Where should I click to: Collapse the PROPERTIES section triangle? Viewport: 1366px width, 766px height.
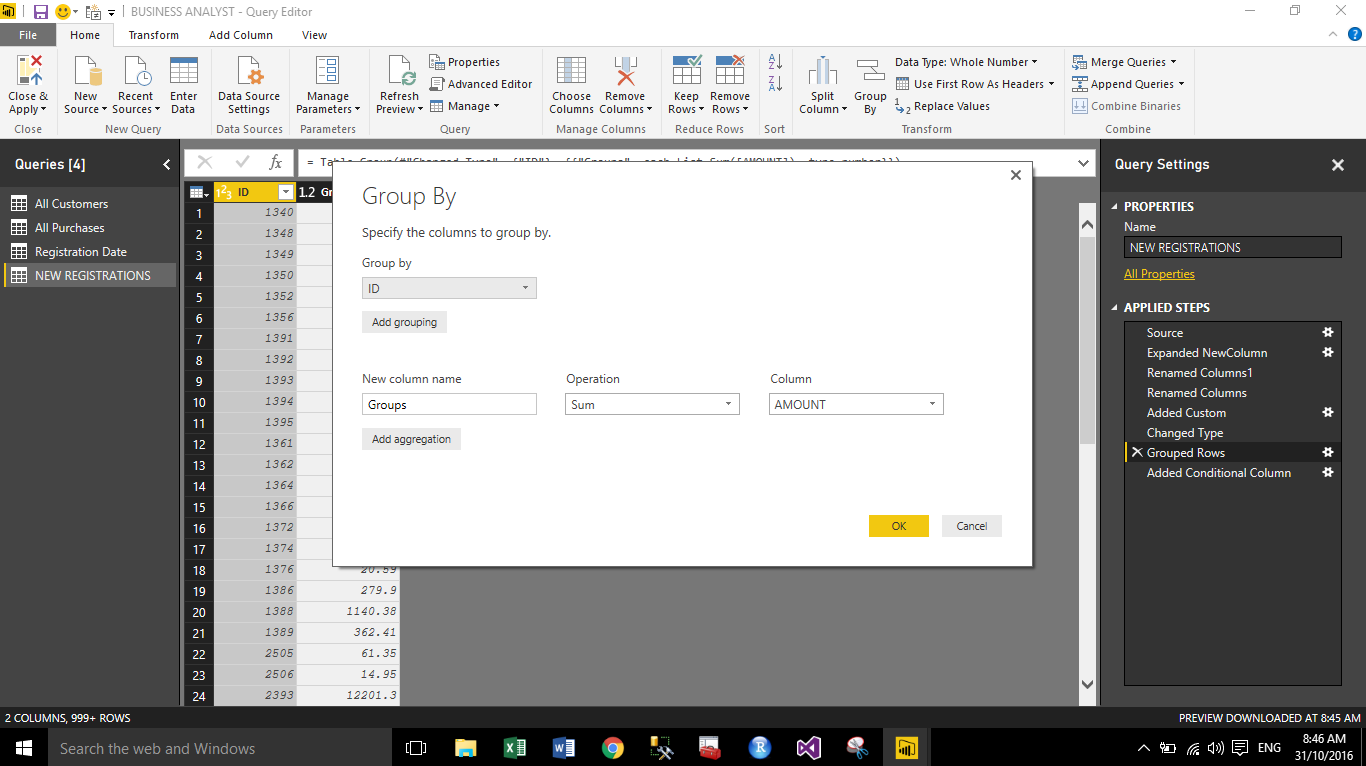tap(1115, 207)
